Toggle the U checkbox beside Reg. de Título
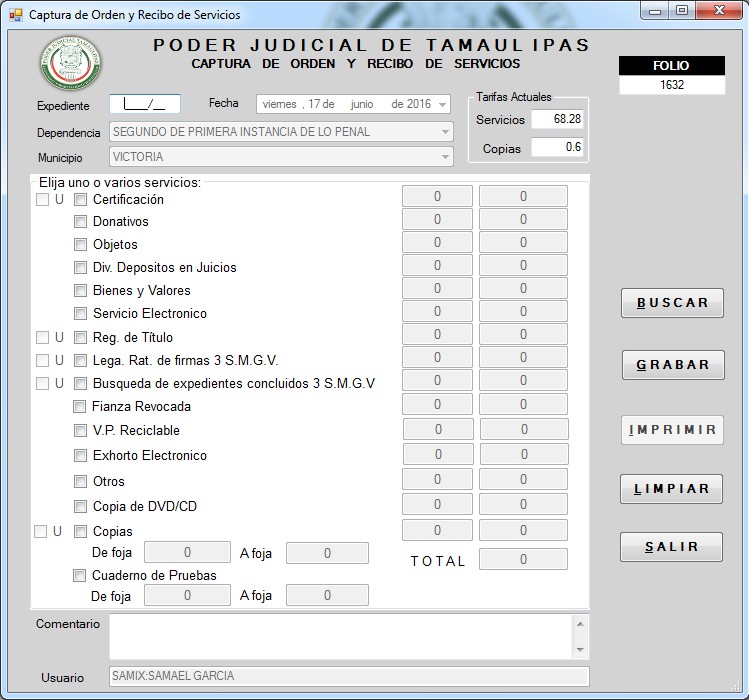The width and height of the screenshot is (749, 700). 43,338
